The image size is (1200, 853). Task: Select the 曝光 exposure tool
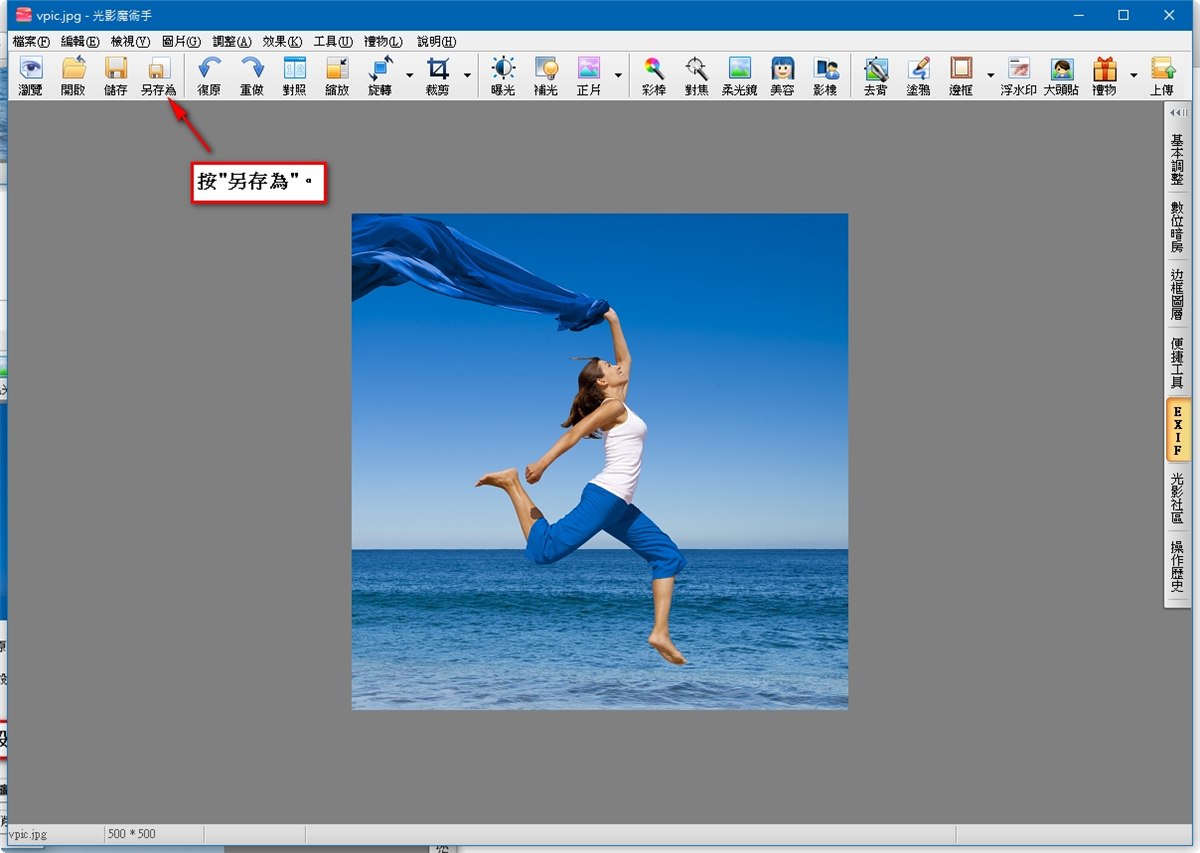coord(503,75)
